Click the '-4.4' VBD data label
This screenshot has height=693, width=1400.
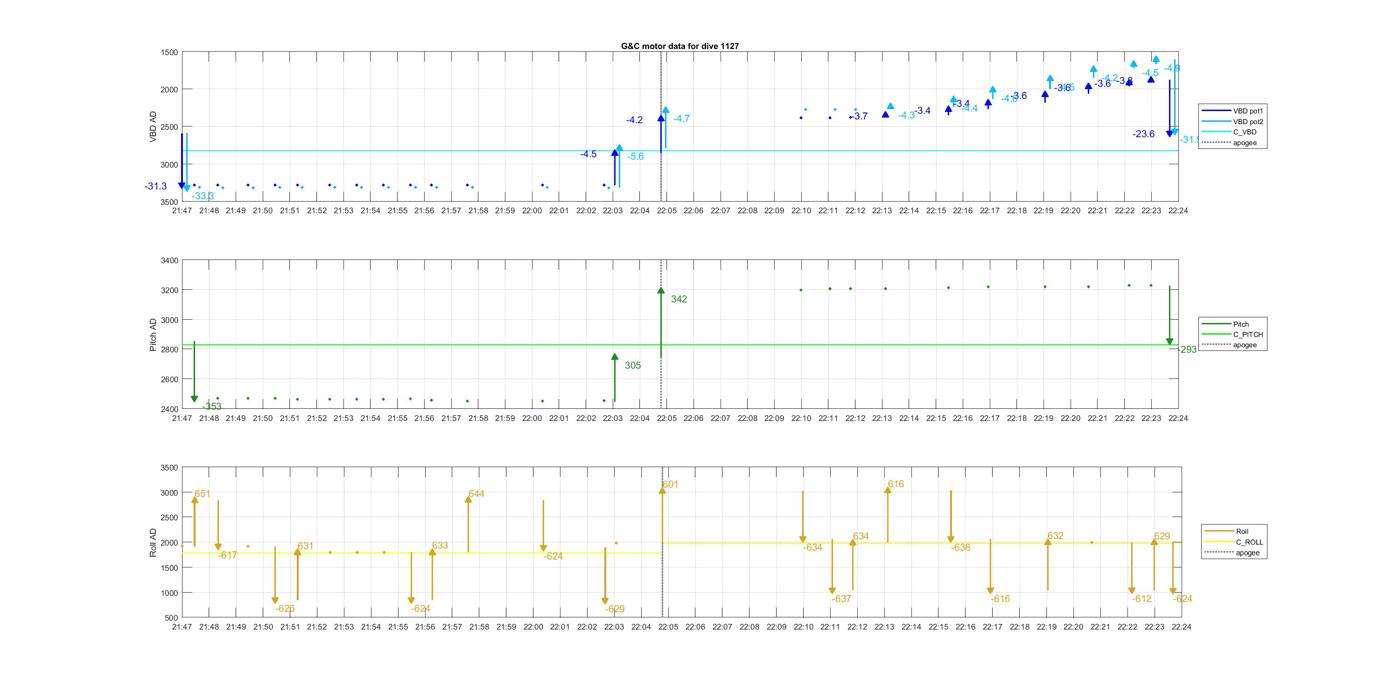pos(969,108)
